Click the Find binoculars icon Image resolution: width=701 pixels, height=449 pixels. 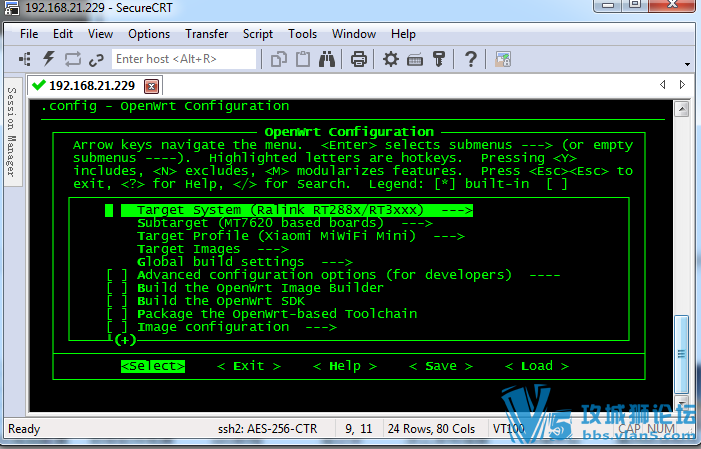[x=327, y=59]
